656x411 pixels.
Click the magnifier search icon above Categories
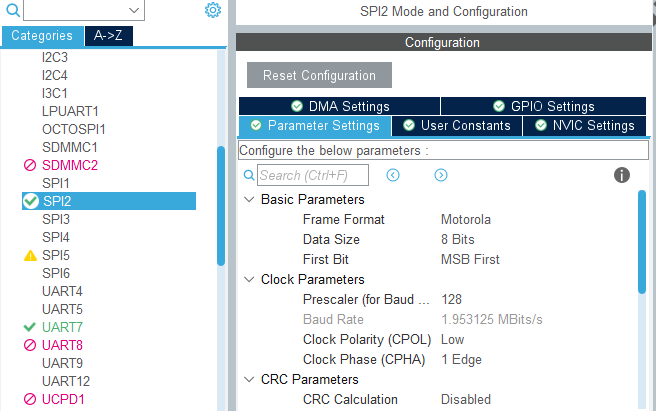(13, 10)
